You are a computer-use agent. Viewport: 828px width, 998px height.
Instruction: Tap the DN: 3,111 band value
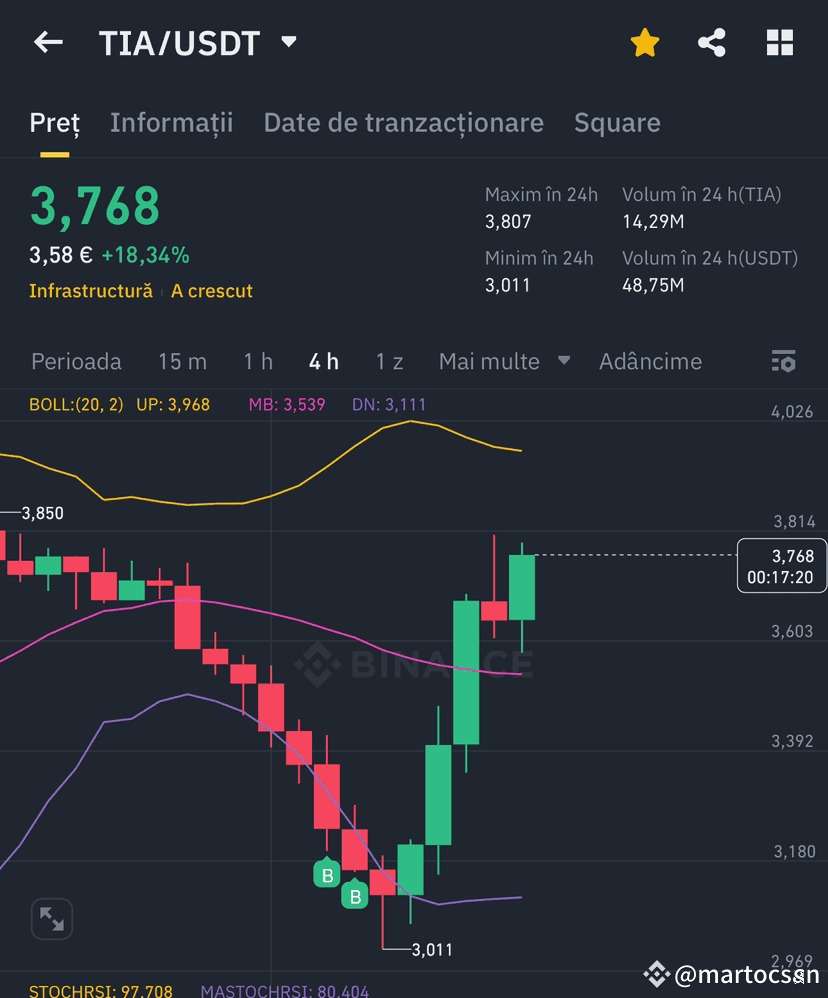pyautogui.click(x=389, y=405)
